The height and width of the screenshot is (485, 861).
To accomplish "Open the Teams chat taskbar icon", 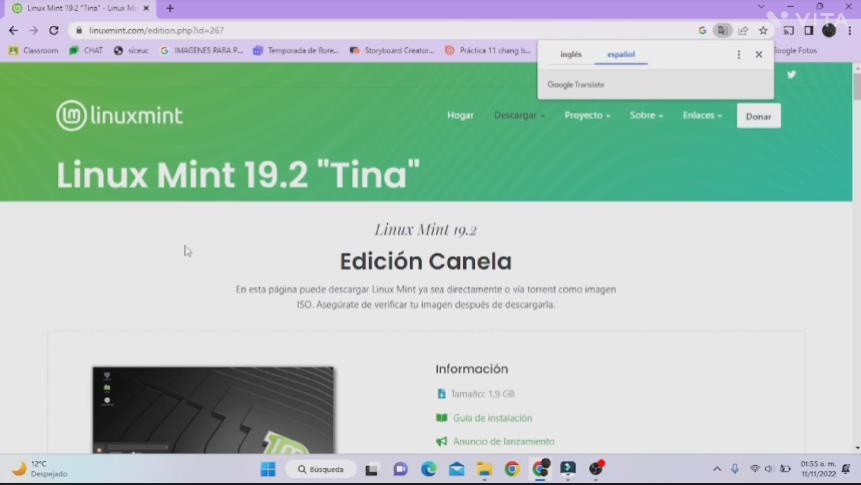I will (400, 469).
